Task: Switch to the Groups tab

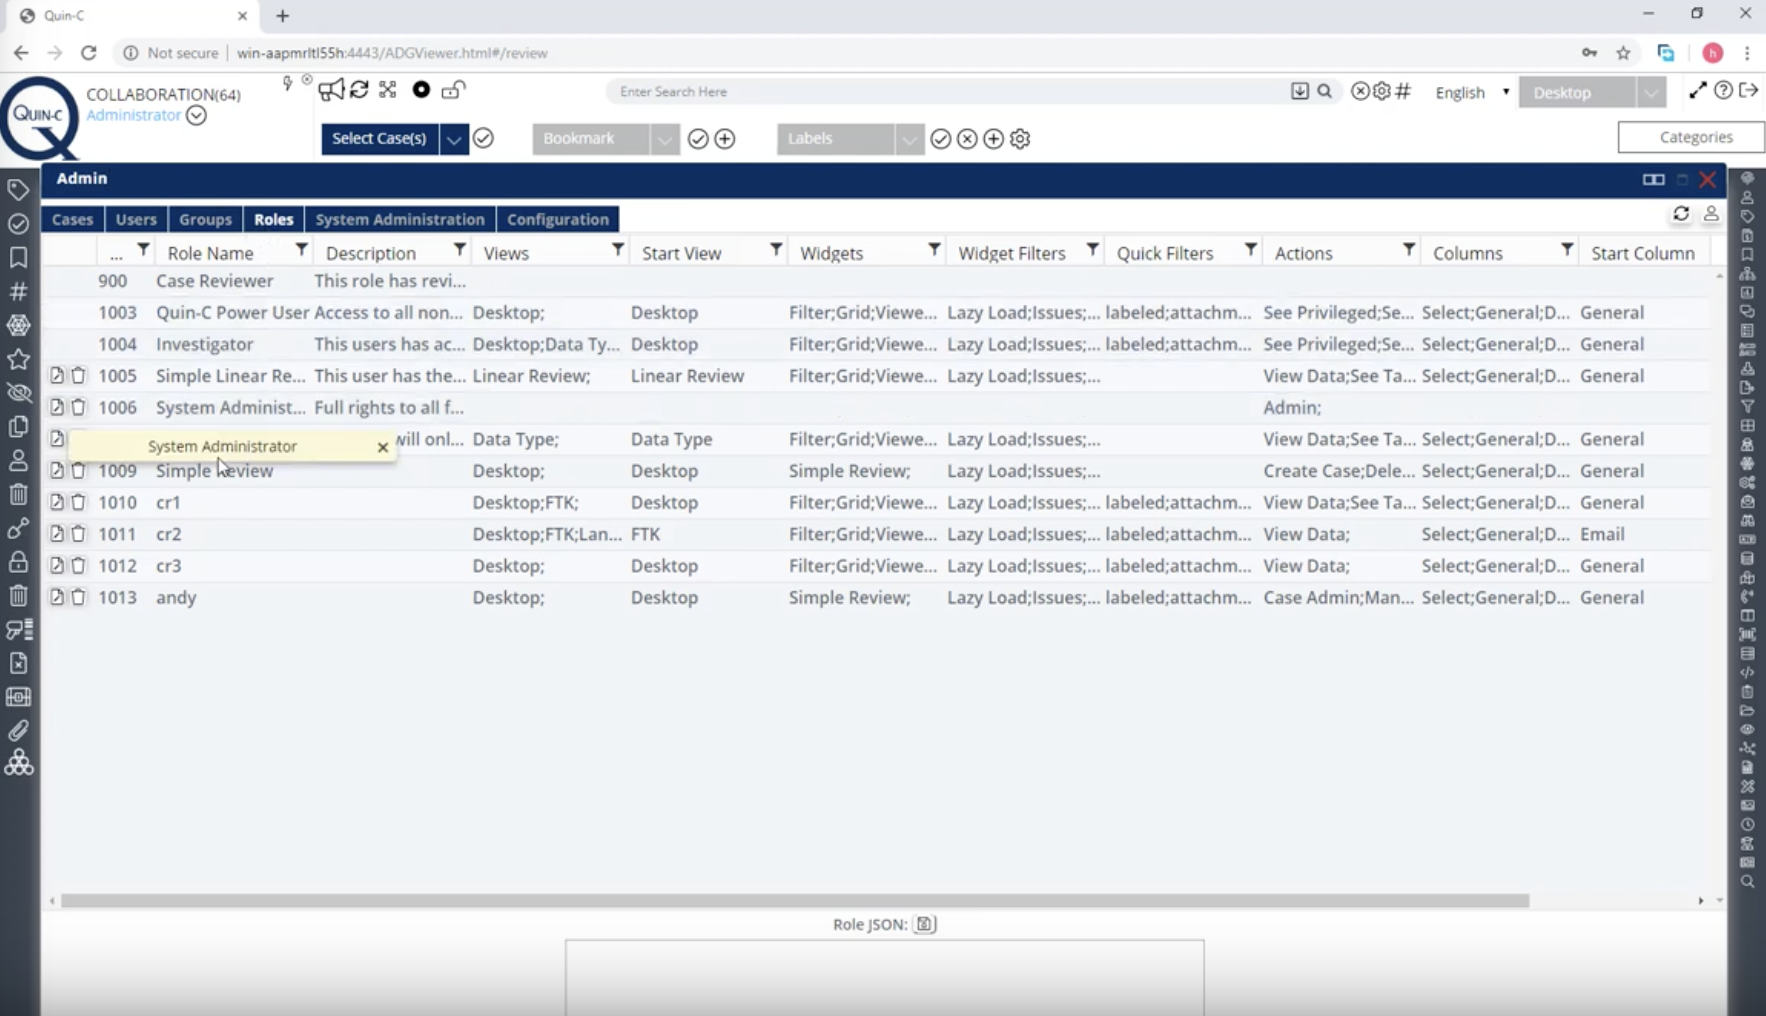Action: click(205, 219)
